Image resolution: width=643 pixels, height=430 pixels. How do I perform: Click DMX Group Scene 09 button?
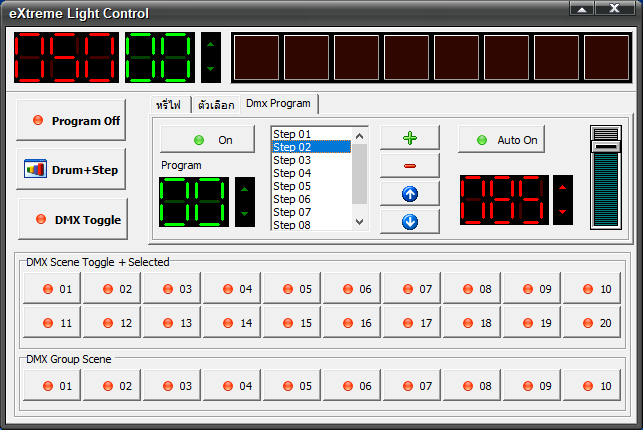532,386
